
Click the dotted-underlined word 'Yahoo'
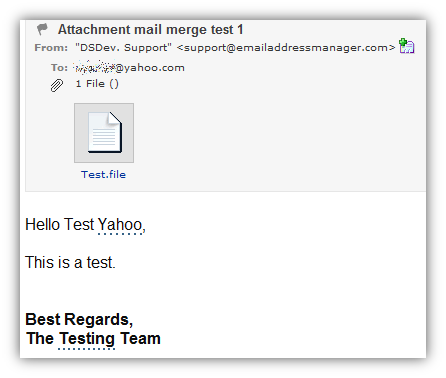pos(120,225)
